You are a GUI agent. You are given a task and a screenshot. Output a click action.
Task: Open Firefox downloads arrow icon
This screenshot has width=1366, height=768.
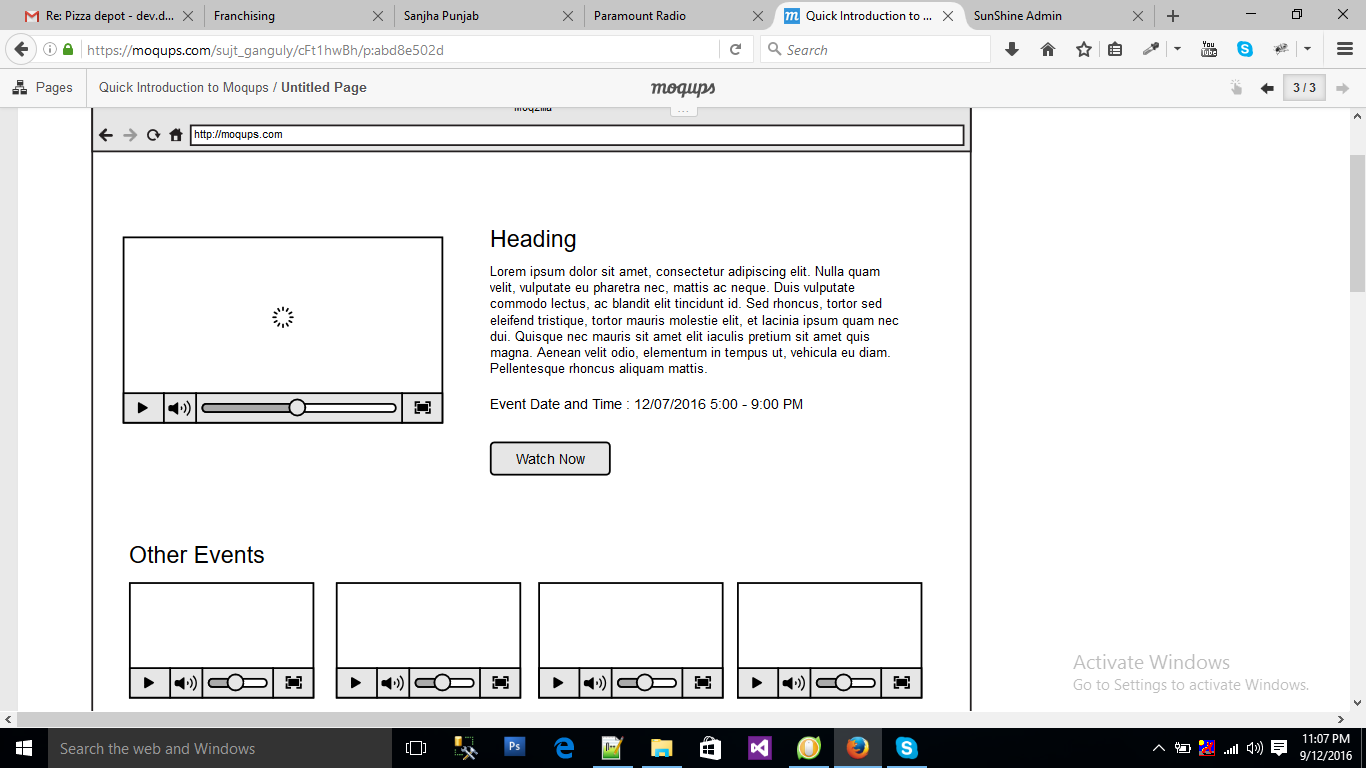click(1012, 50)
